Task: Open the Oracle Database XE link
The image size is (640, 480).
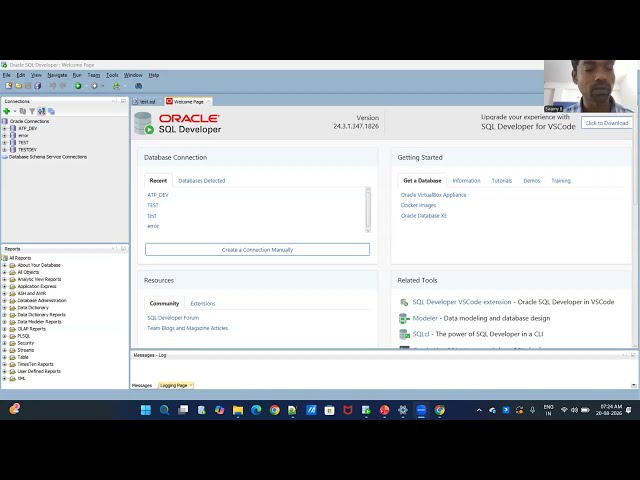Action: [424, 216]
